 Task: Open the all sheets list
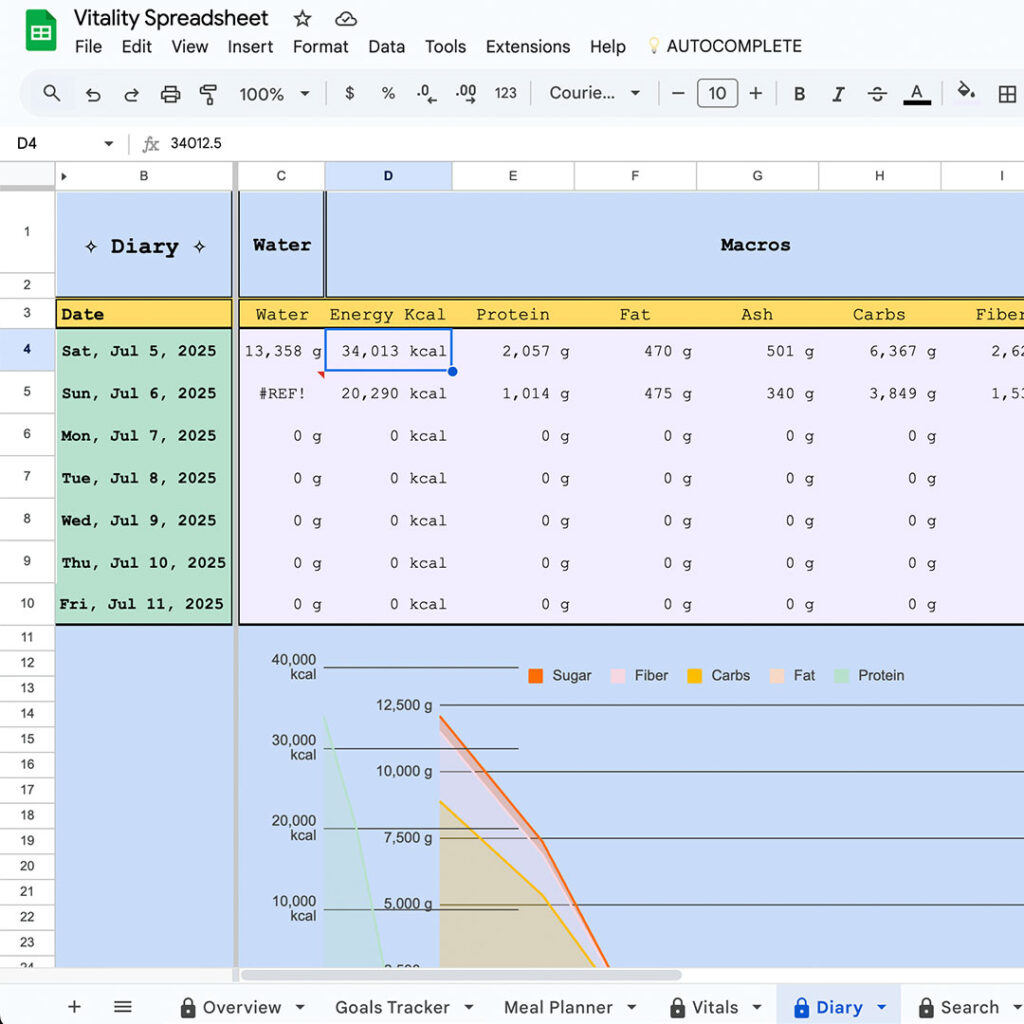(x=123, y=1006)
